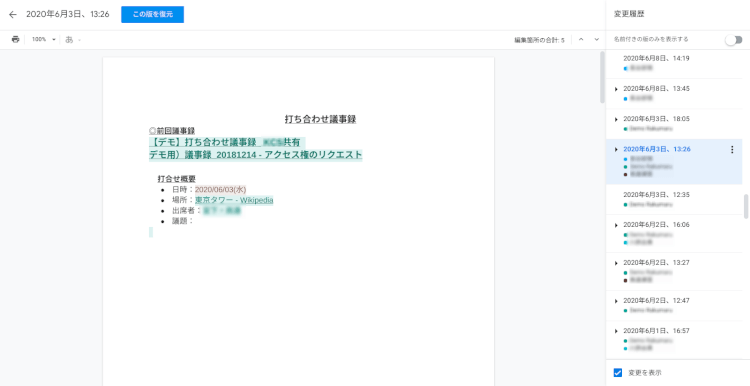The height and width of the screenshot is (386, 750).
Task: Click the print icon
Action: point(15,40)
